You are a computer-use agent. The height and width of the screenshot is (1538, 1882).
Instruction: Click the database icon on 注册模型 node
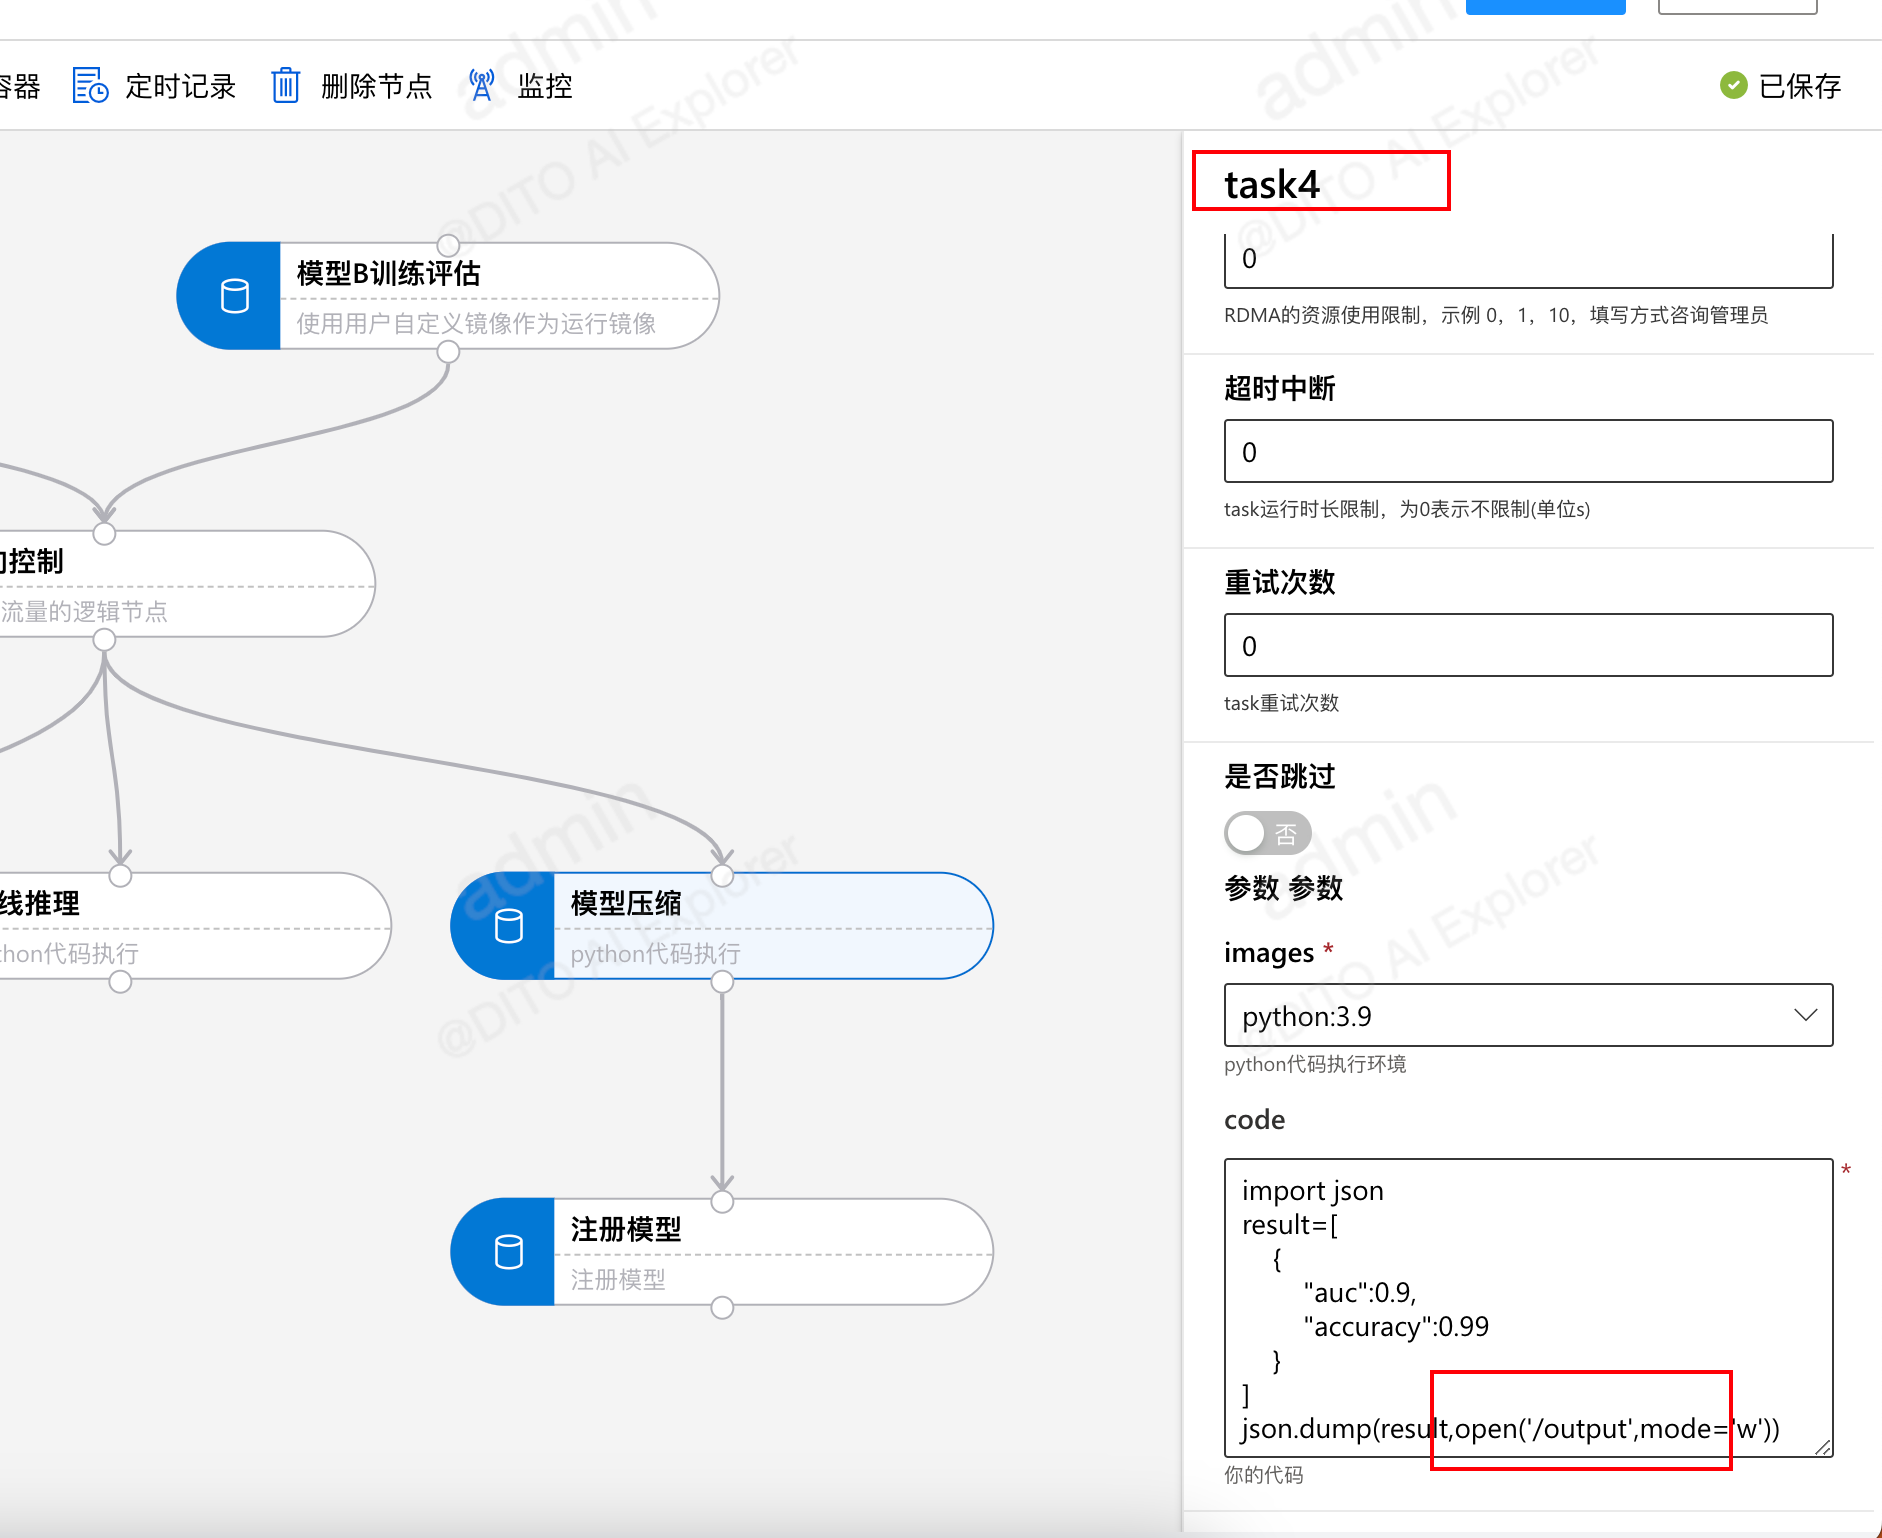click(x=509, y=1252)
